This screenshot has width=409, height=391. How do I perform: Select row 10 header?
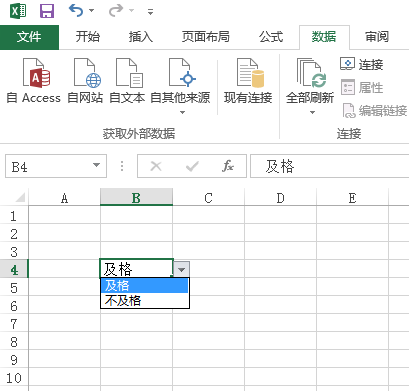(x=14, y=378)
